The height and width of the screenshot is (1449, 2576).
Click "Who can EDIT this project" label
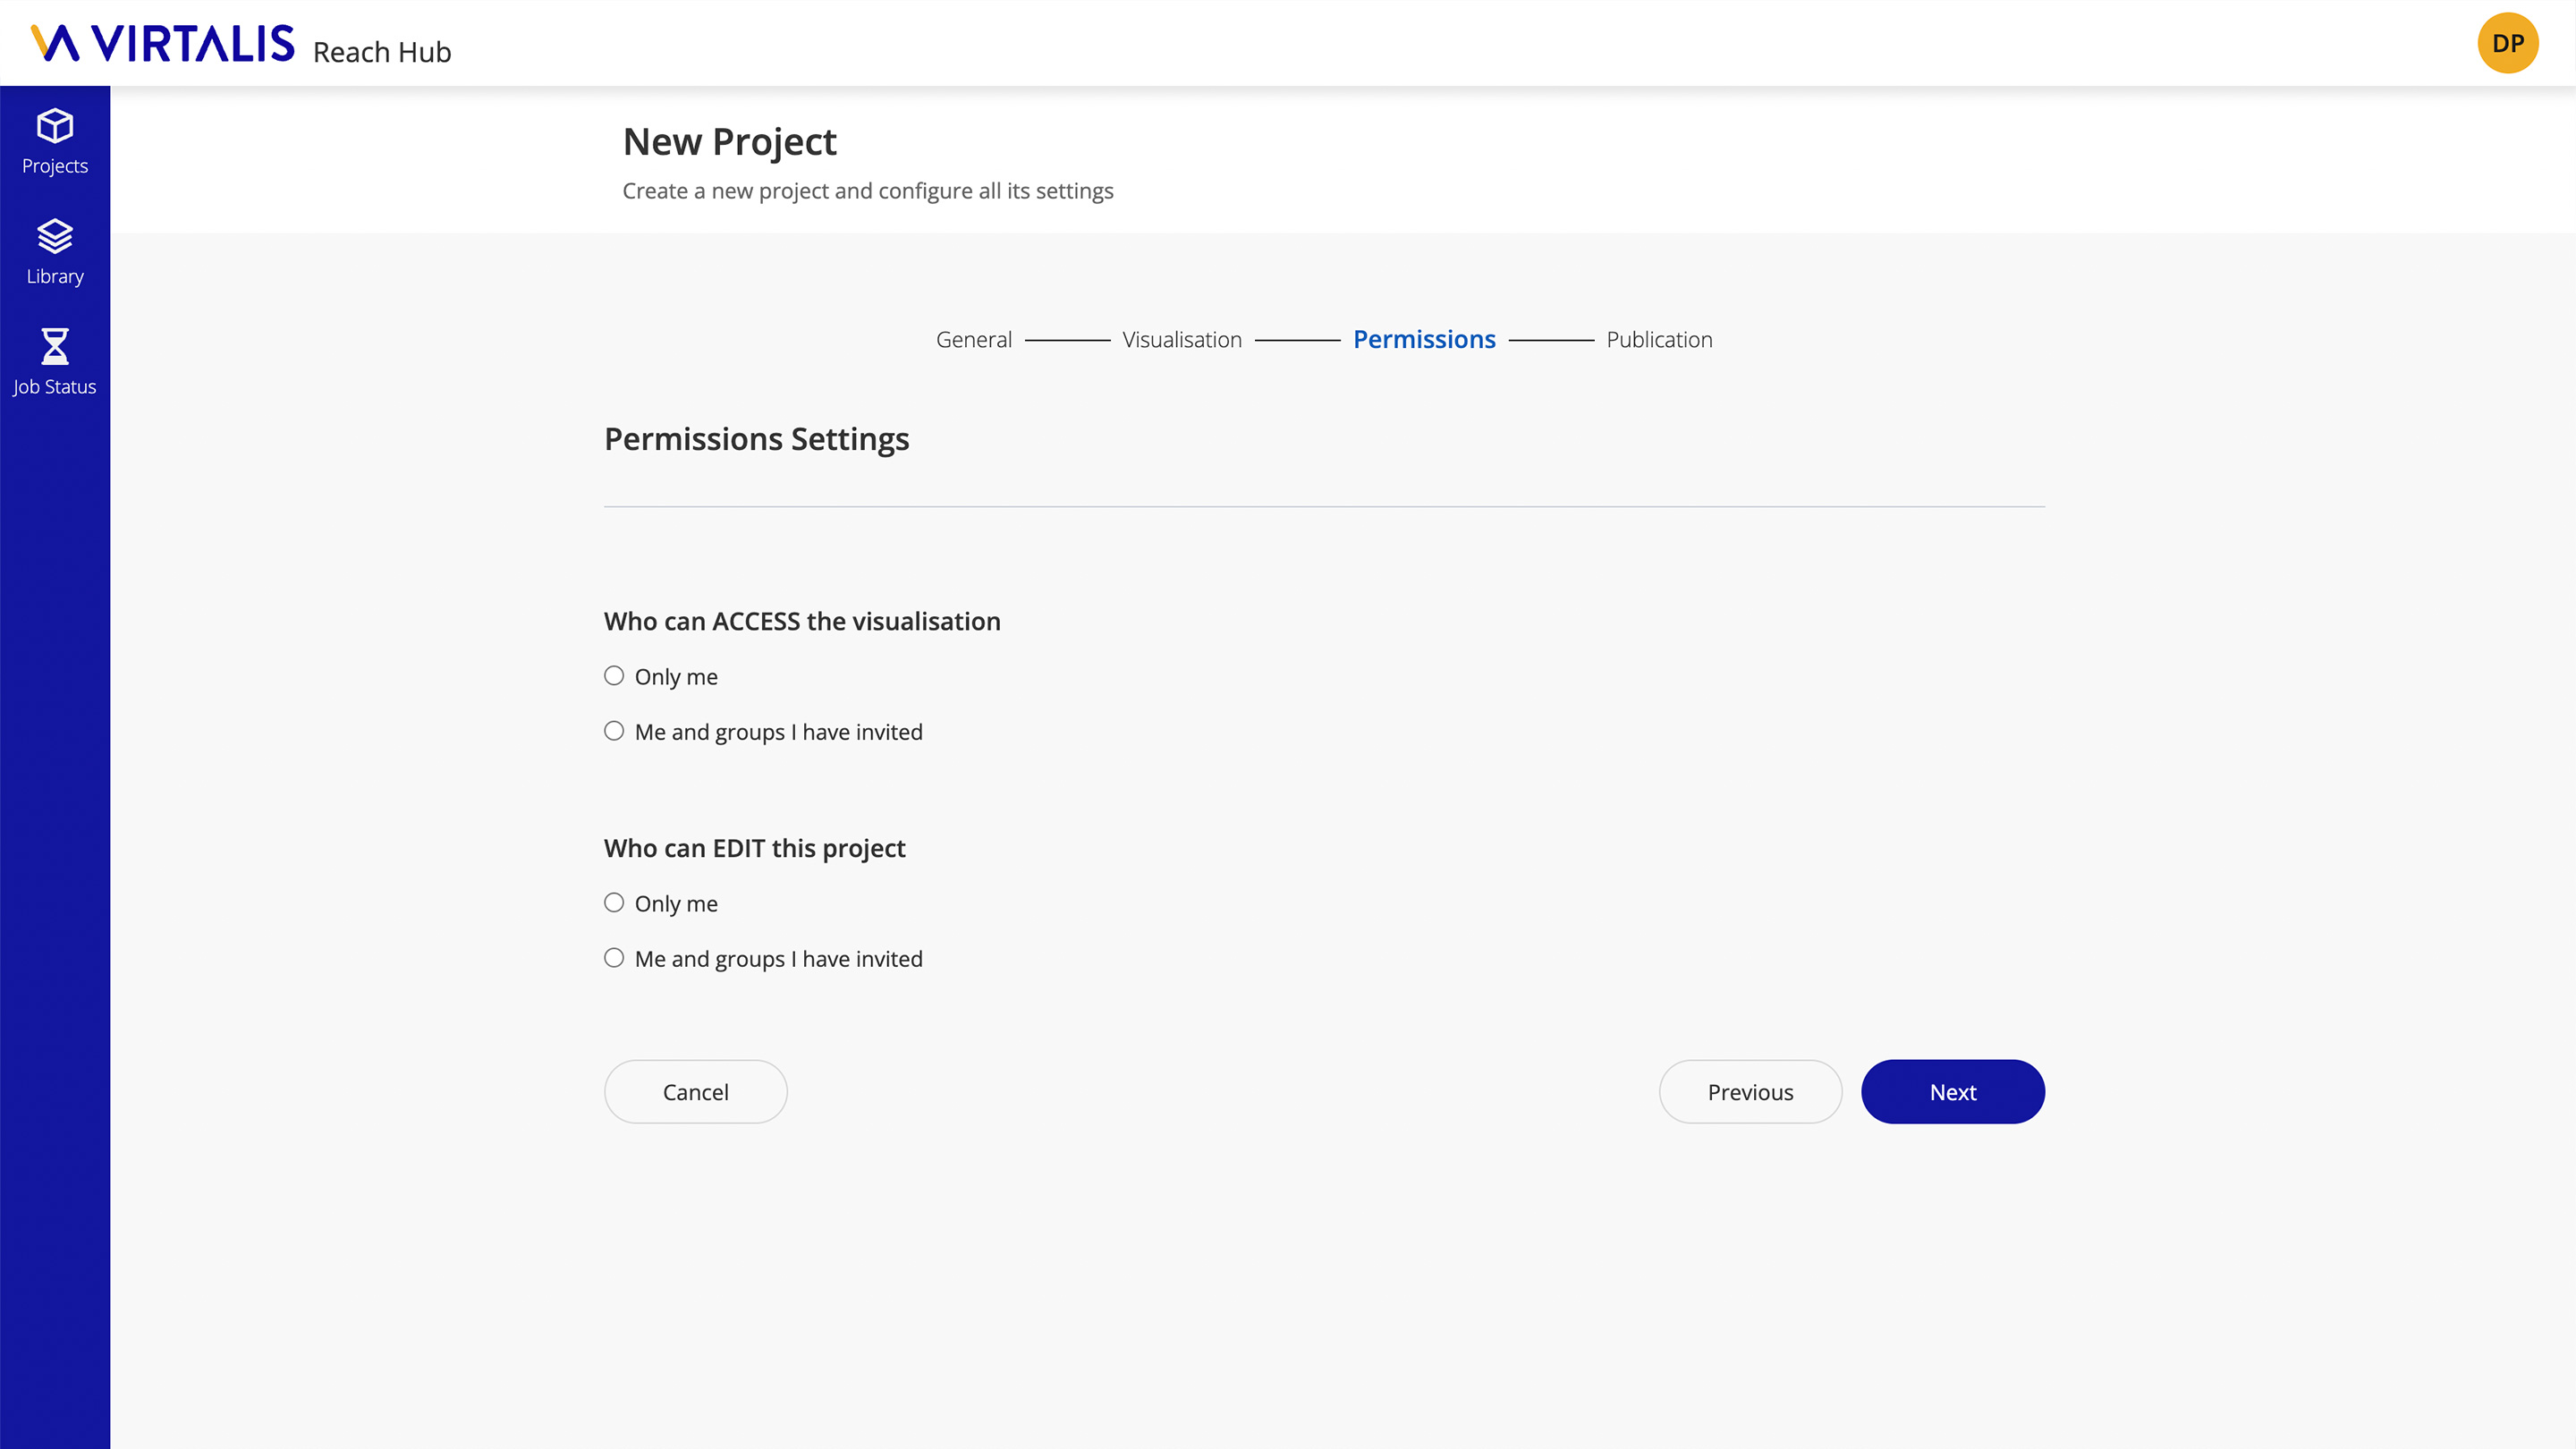754,848
